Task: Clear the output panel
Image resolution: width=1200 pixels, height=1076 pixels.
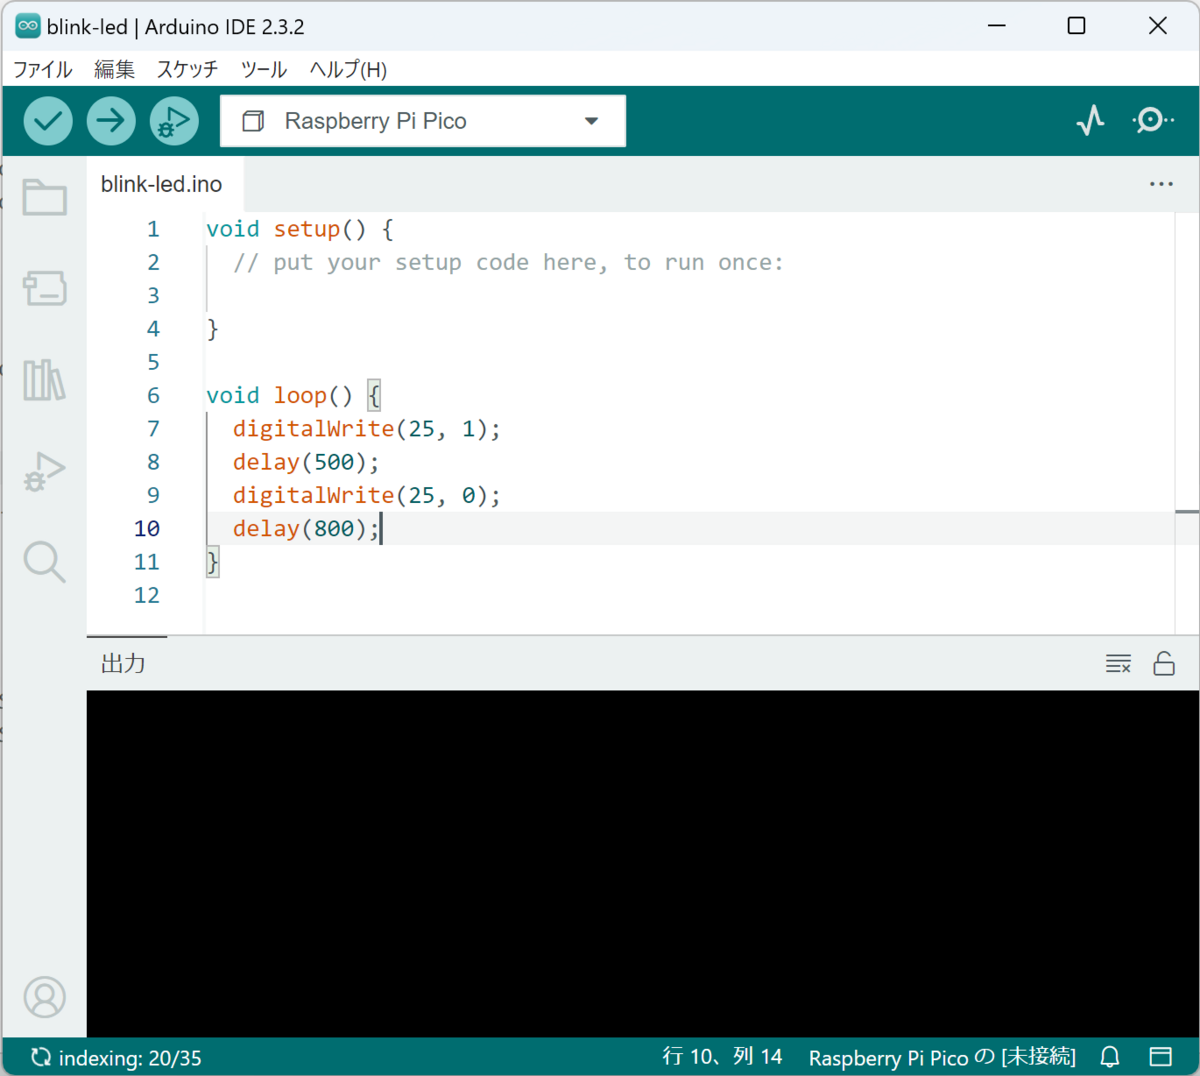Action: click(1118, 663)
